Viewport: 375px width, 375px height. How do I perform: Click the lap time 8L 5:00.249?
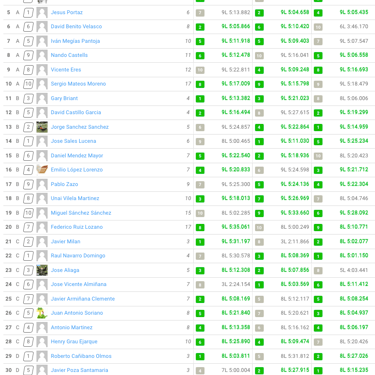pyautogui.click(x=295, y=227)
